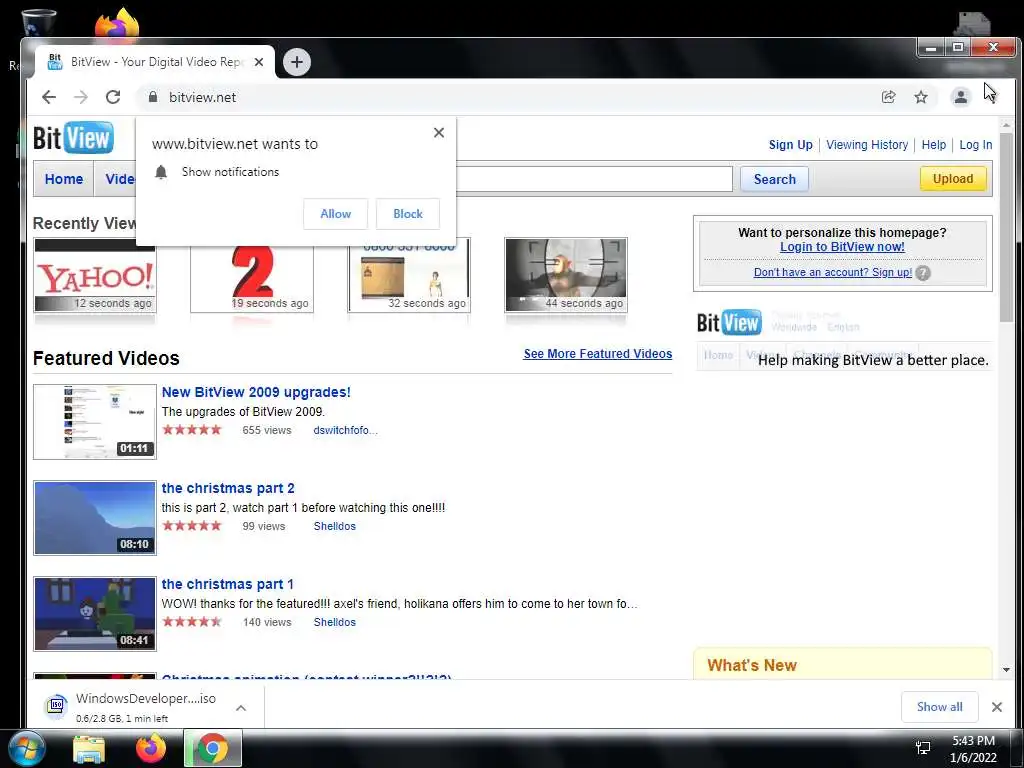Open uploader dswitchfofo profile link
This screenshot has width=1024, height=768.
coord(345,430)
